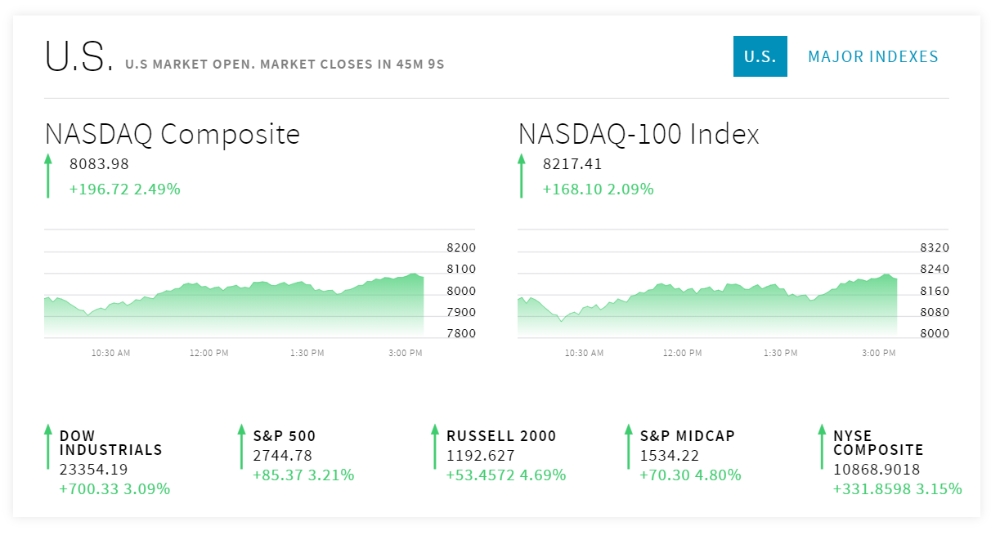Click the 1:30 PM label under NASDAQ-100 chart
The height and width of the screenshot is (535, 1000).
pyautogui.click(x=781, y=353)
